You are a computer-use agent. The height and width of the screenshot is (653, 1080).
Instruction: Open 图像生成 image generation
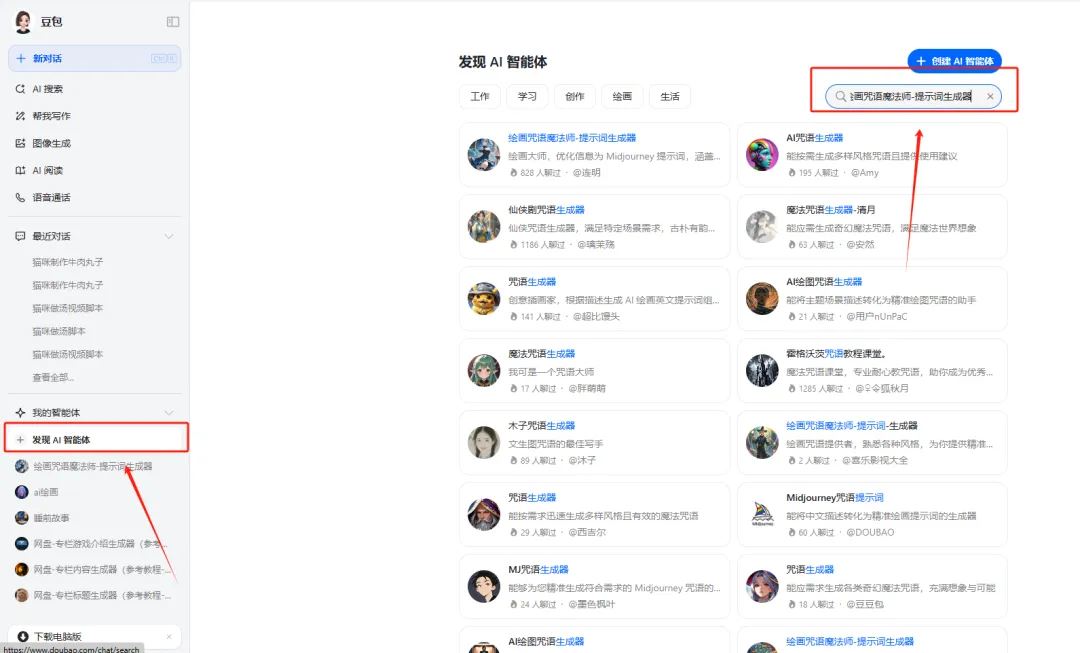click(94, 143)
